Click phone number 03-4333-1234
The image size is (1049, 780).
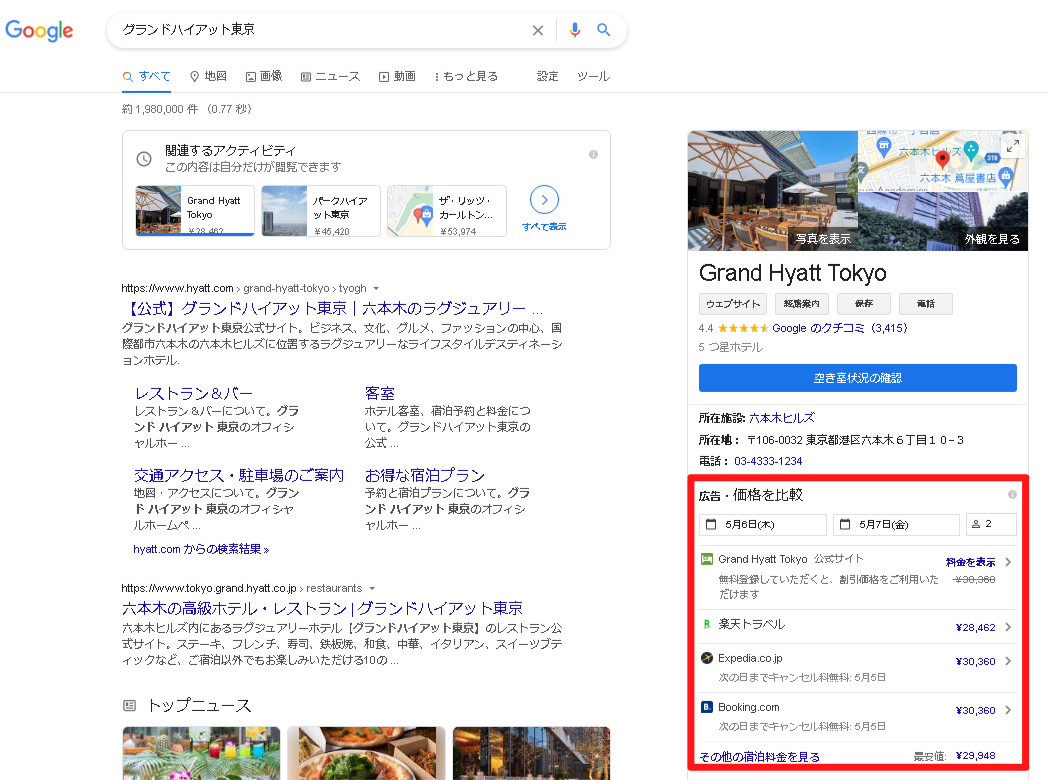[768, 461]
